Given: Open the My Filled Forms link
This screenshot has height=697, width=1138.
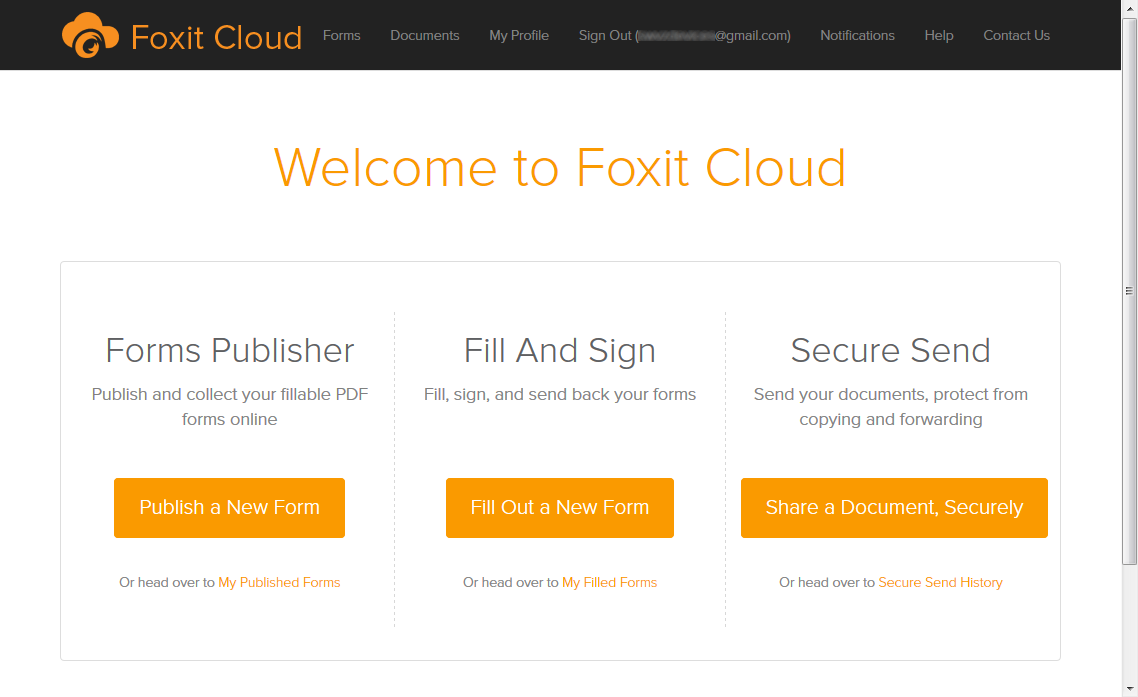Looking at the screenshot, I should [609, 582].
